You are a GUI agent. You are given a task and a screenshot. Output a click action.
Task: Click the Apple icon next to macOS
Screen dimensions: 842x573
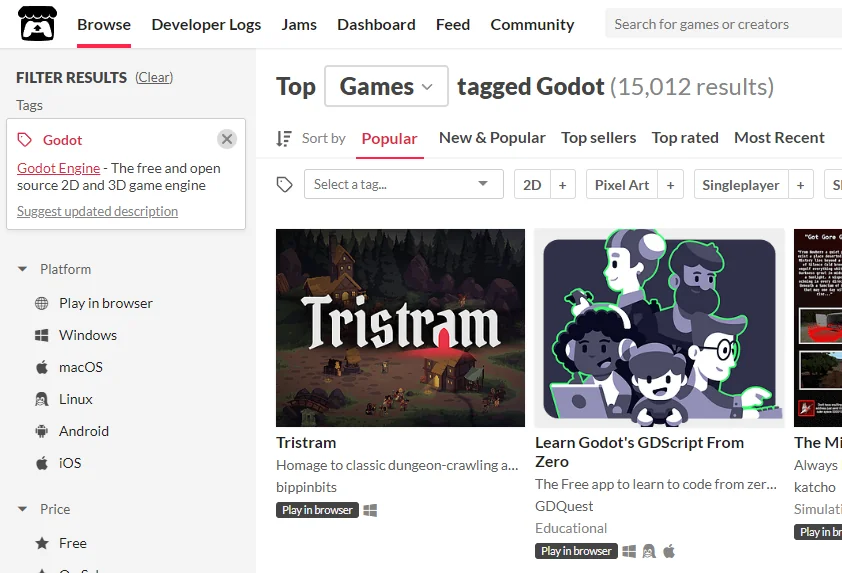click(x=41, y=367)
